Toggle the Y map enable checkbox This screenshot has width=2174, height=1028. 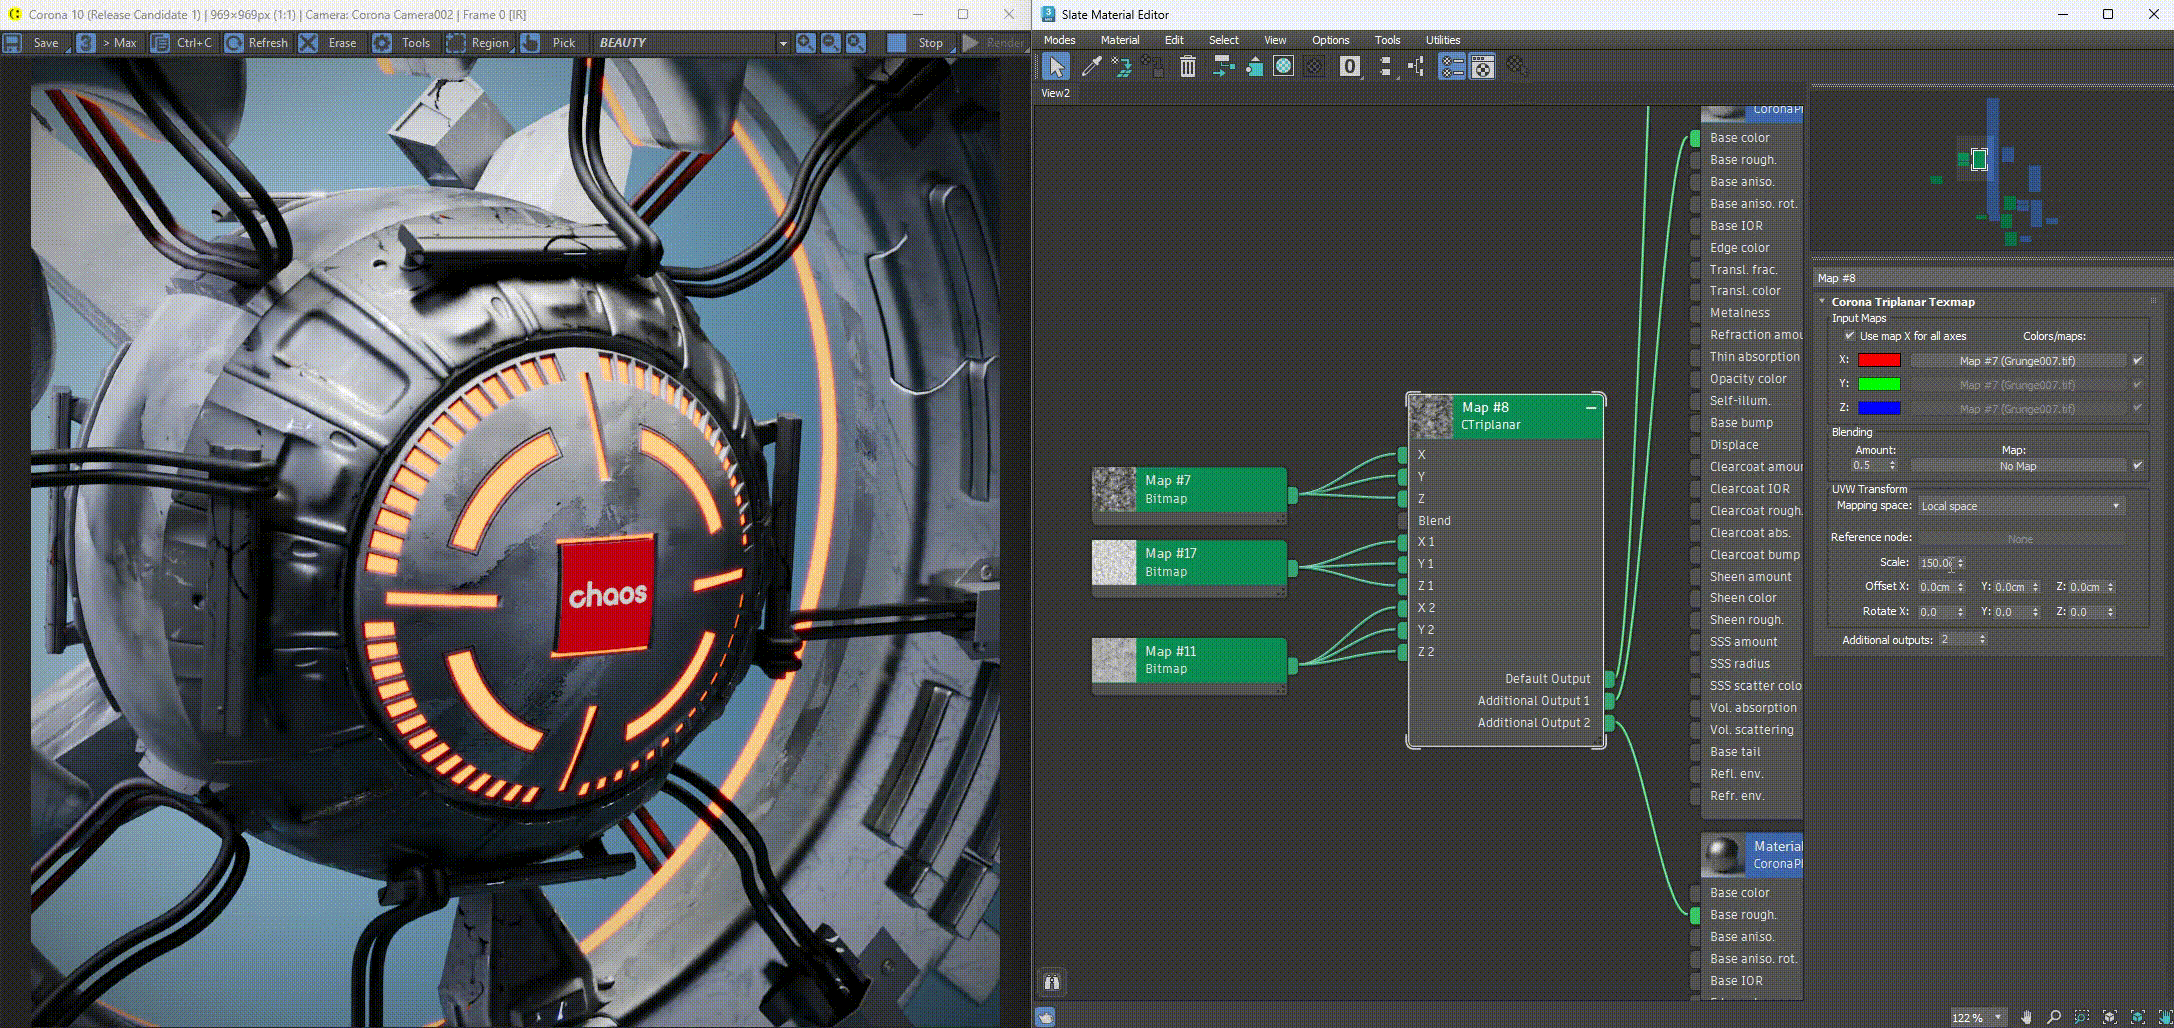[2137, 384]
